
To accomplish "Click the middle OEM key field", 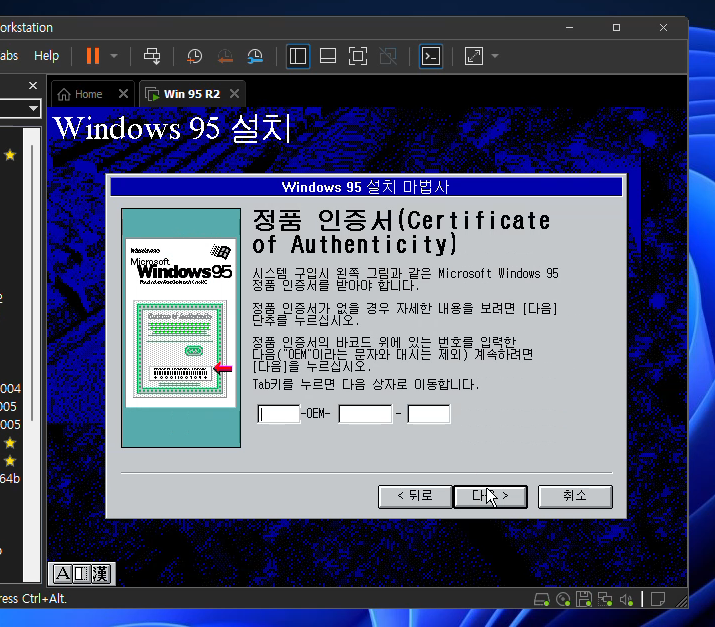I will [x=365, y=414].
